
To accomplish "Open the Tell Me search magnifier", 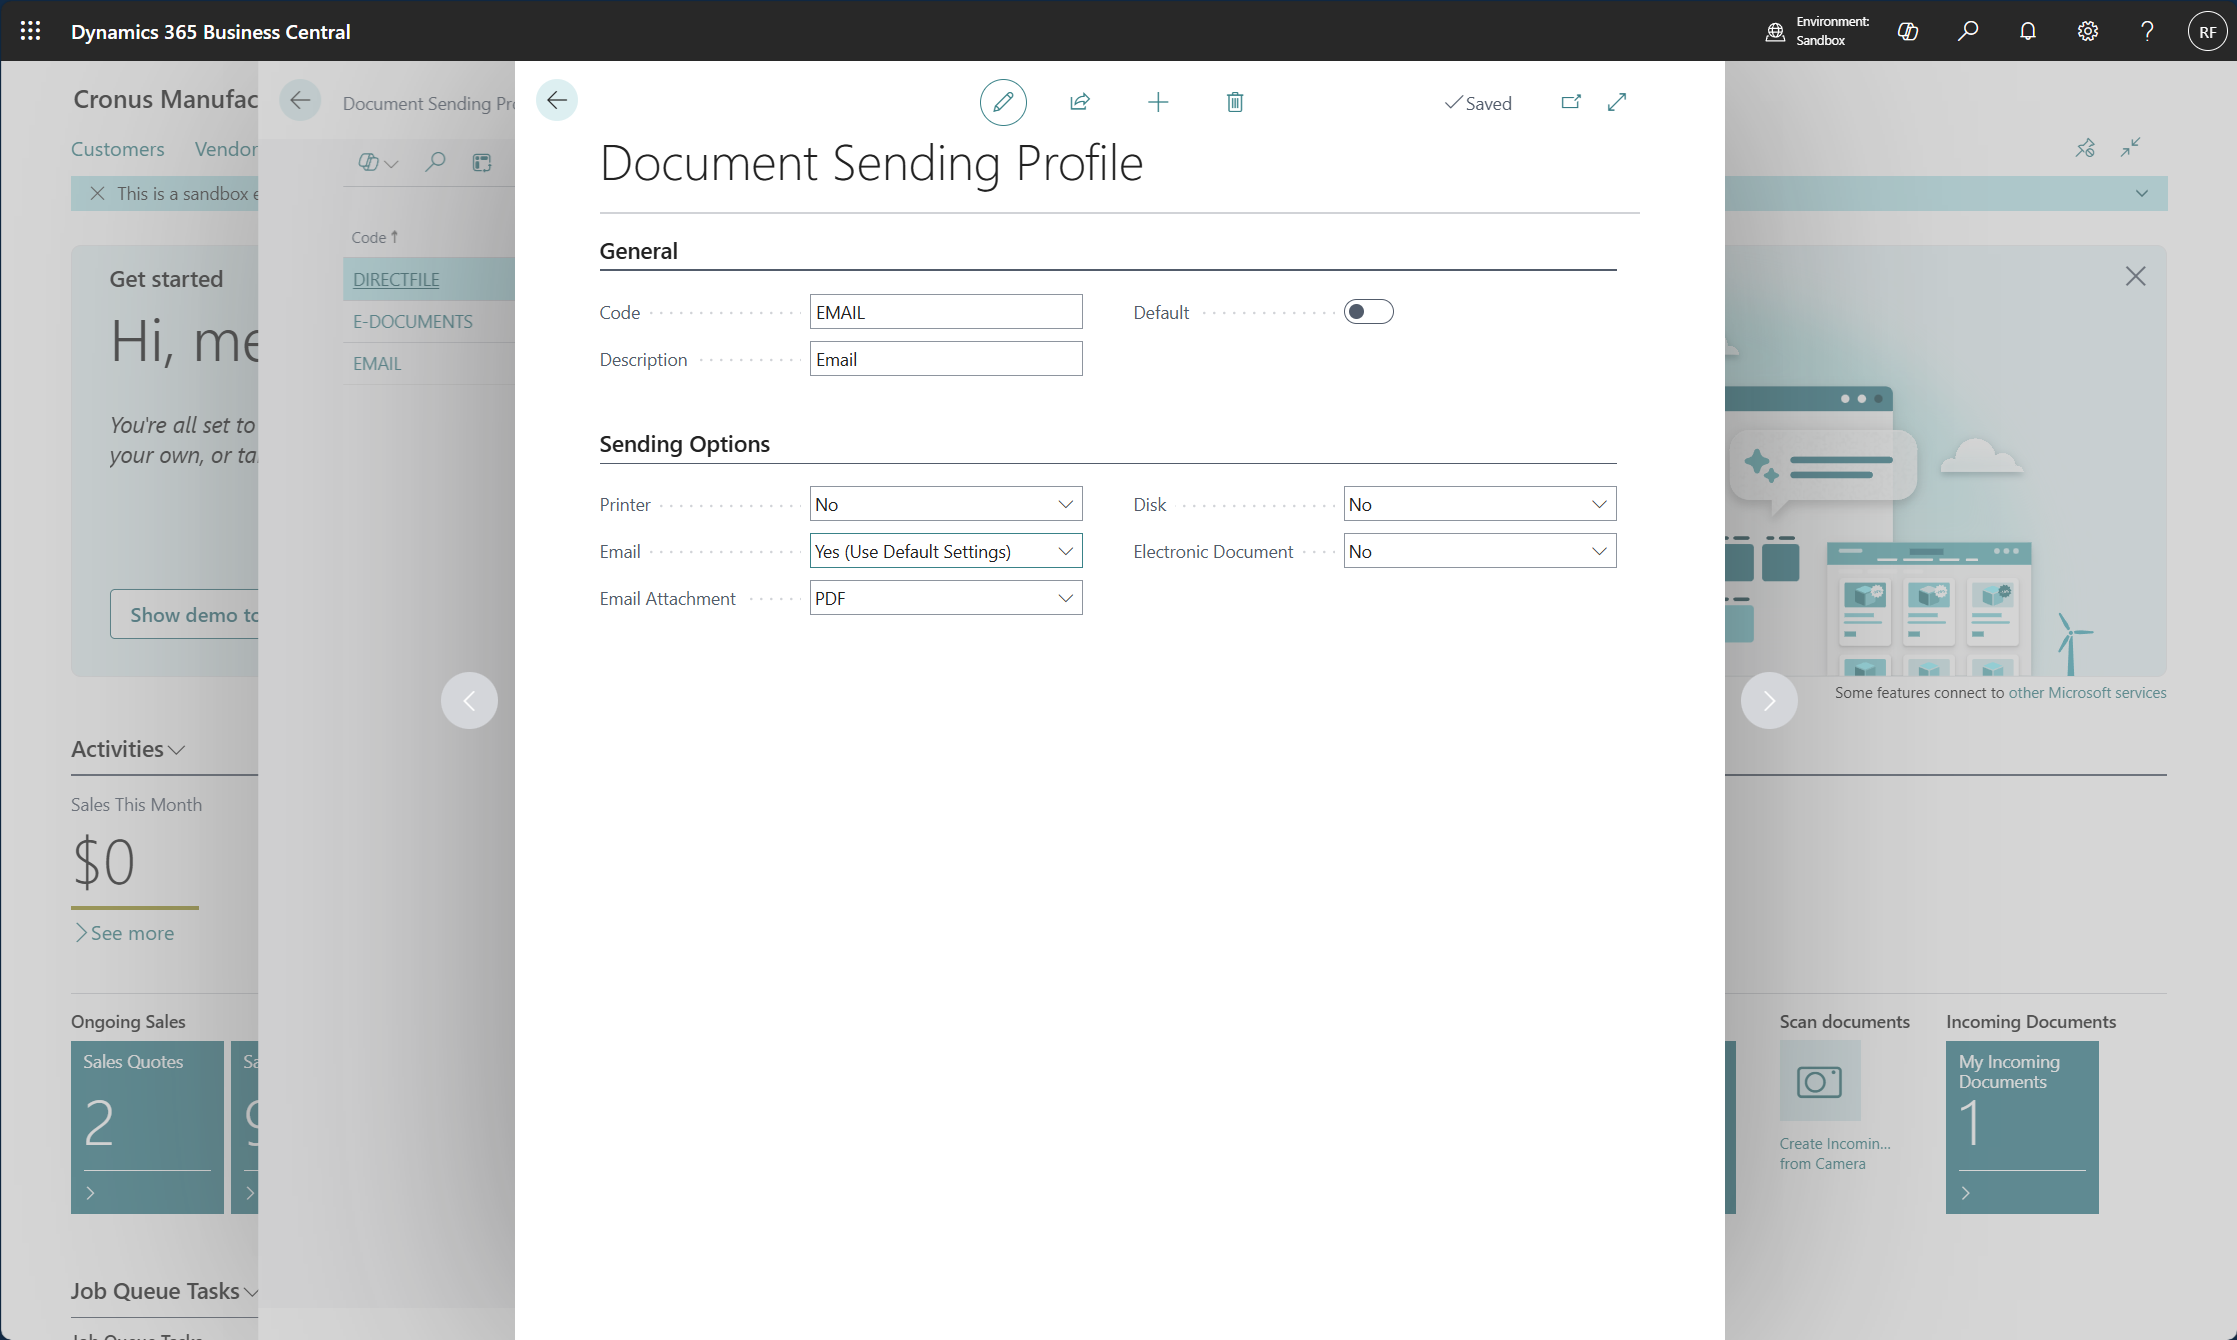I will 1968,31.
